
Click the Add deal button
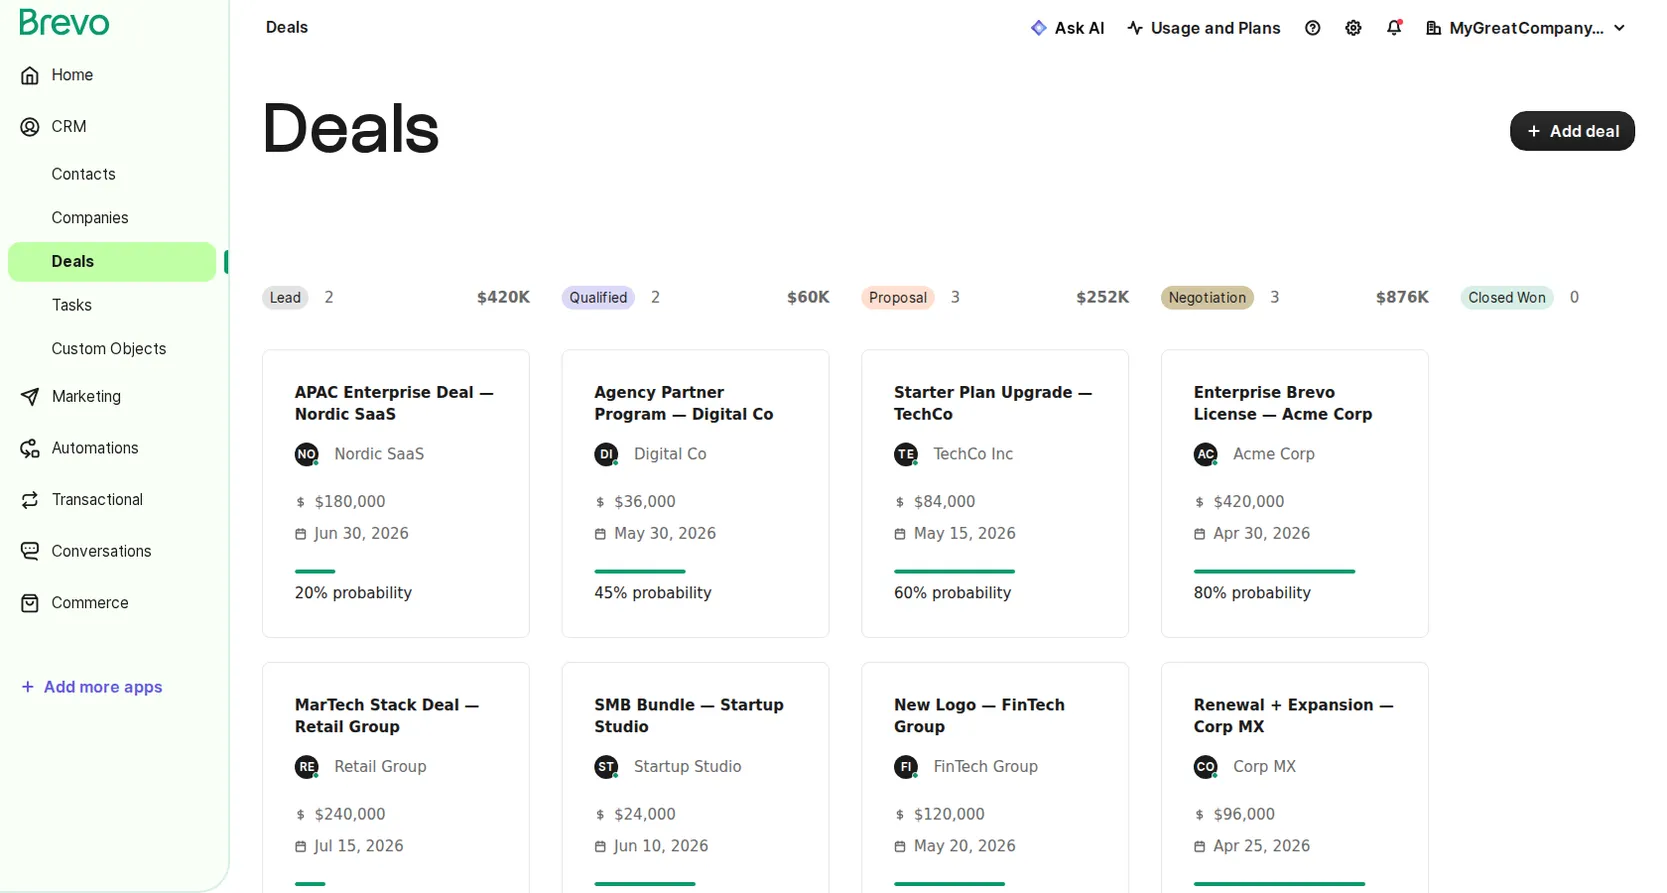pyautogui.click(x=1572, y=131)
